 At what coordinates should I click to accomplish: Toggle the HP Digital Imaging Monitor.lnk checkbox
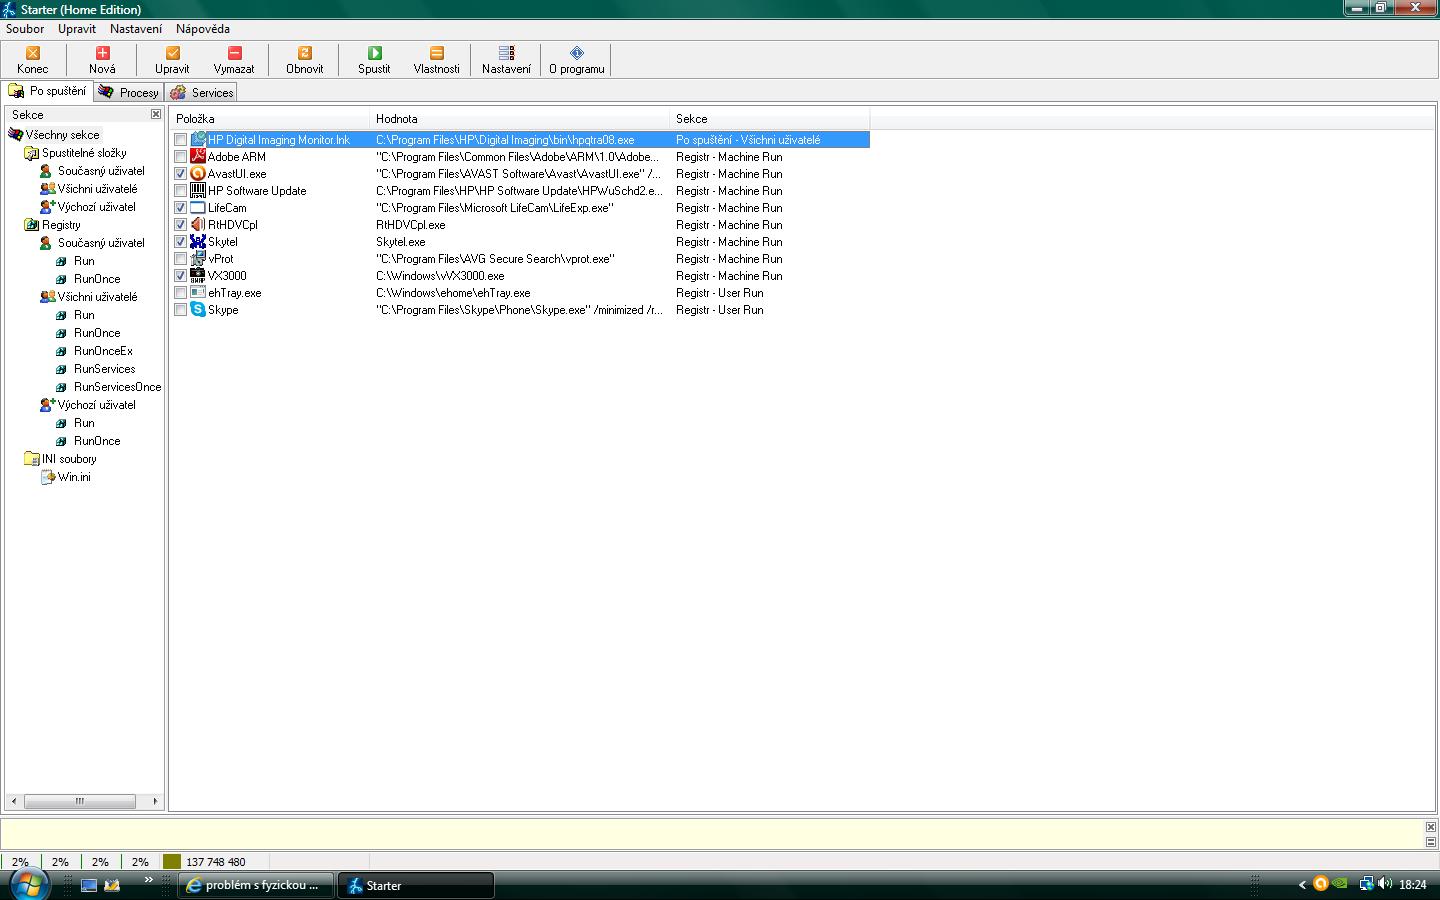(181, 140)
